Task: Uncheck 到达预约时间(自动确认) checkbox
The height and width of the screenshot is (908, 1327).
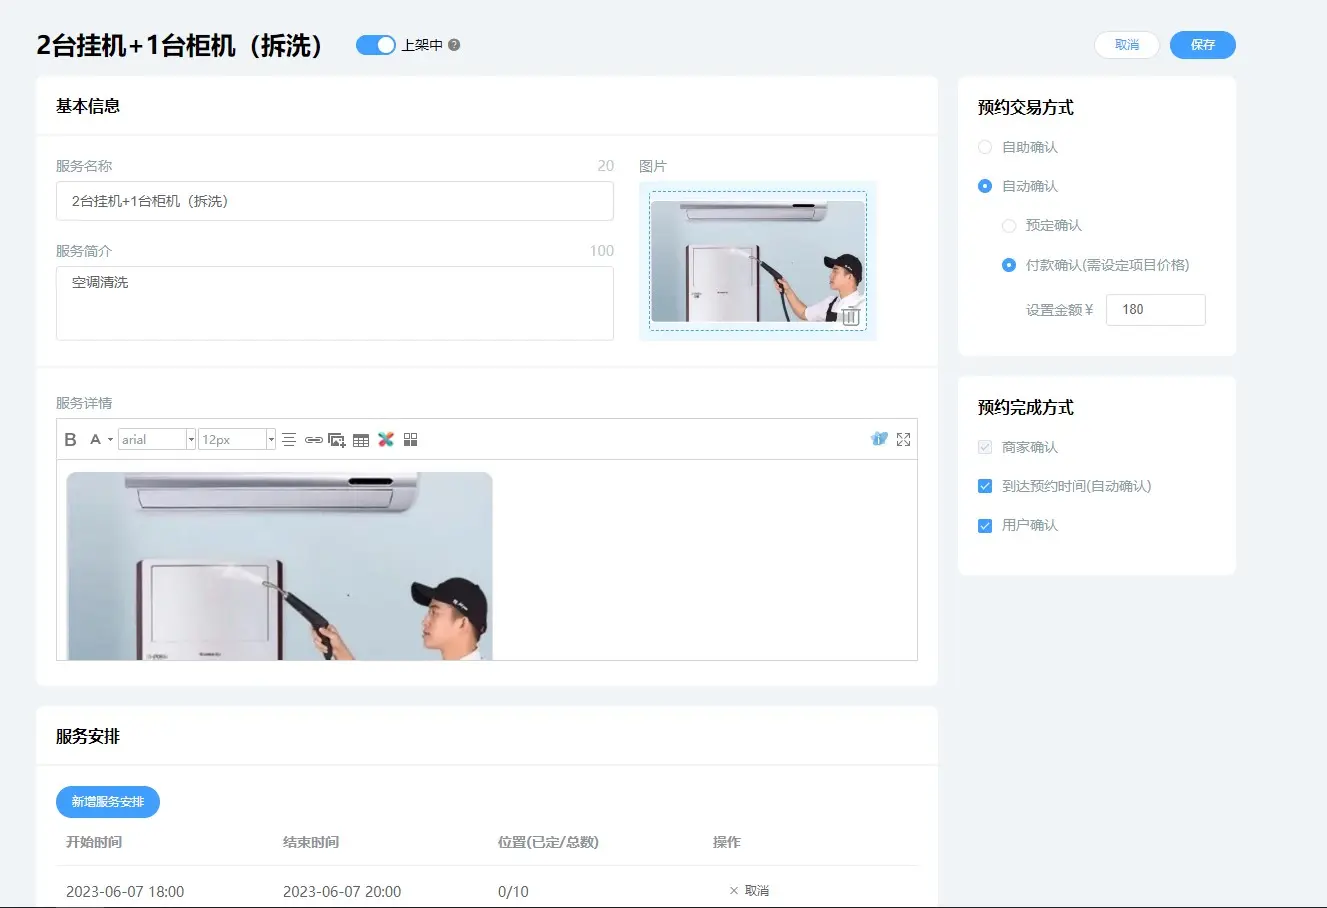Action: coord(985,486)
